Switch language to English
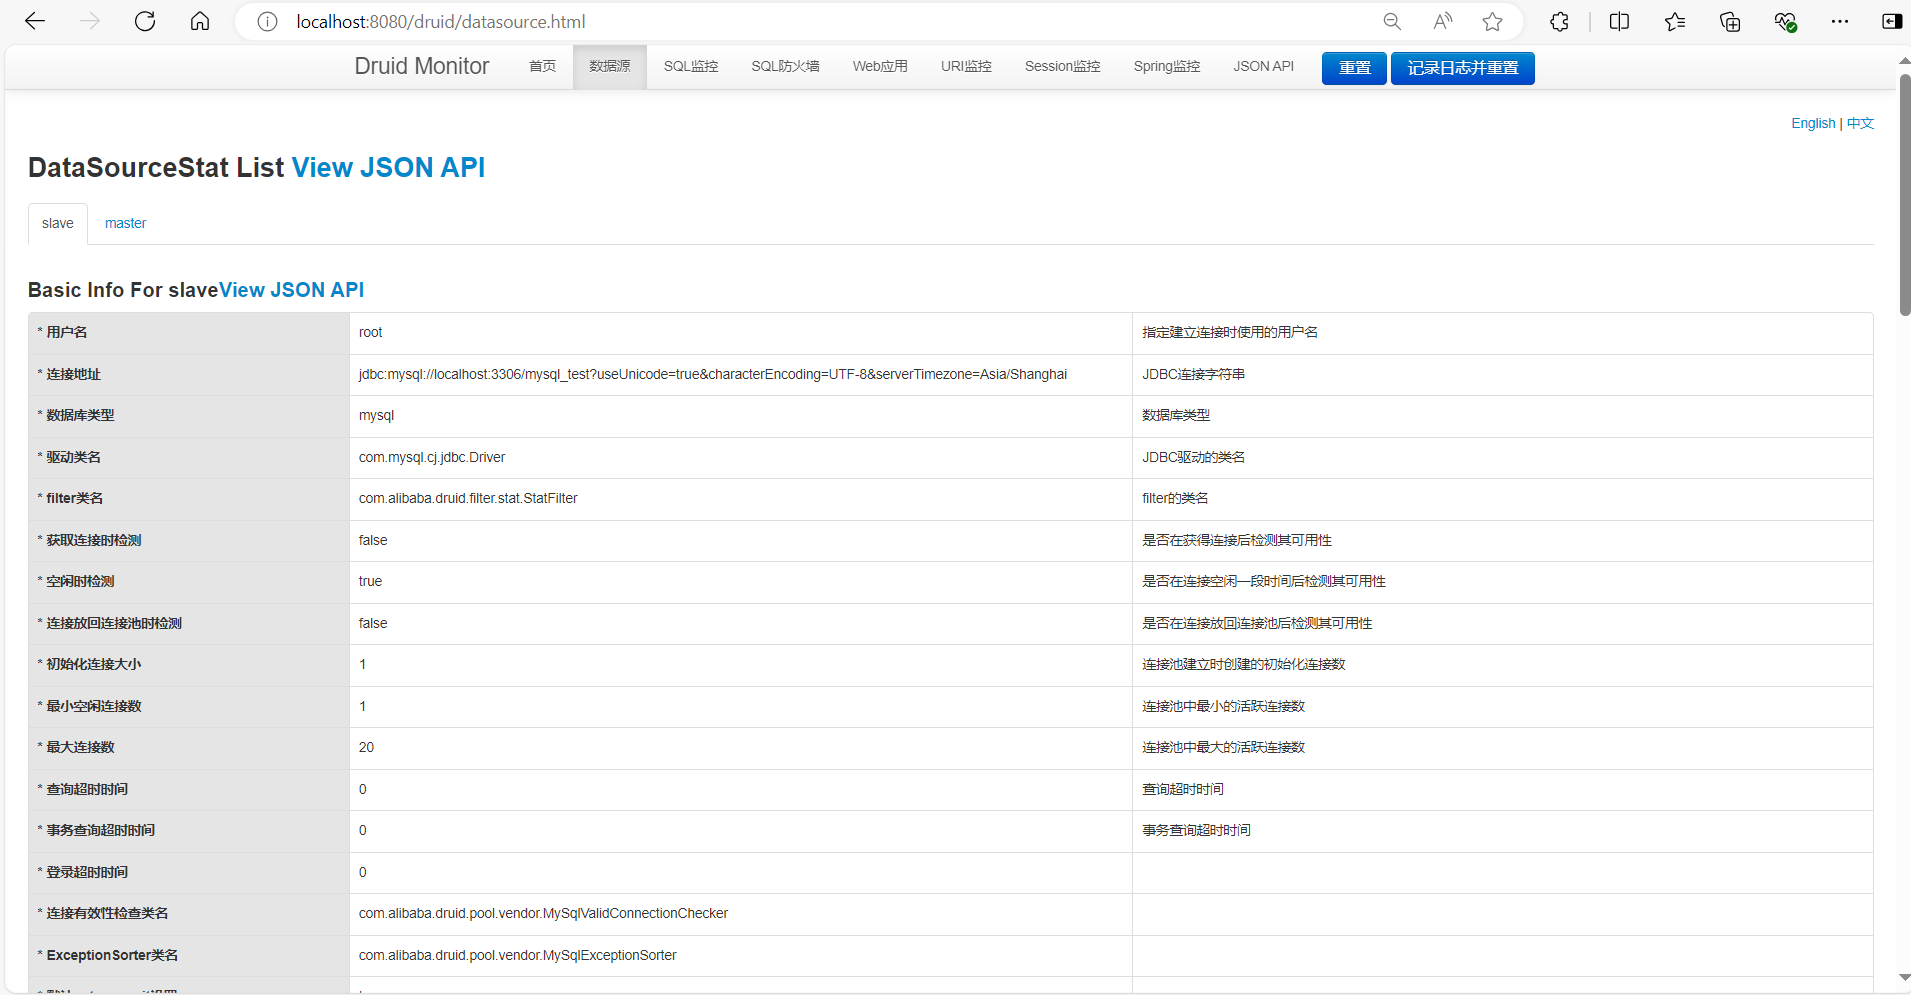 coord(1813,123)
